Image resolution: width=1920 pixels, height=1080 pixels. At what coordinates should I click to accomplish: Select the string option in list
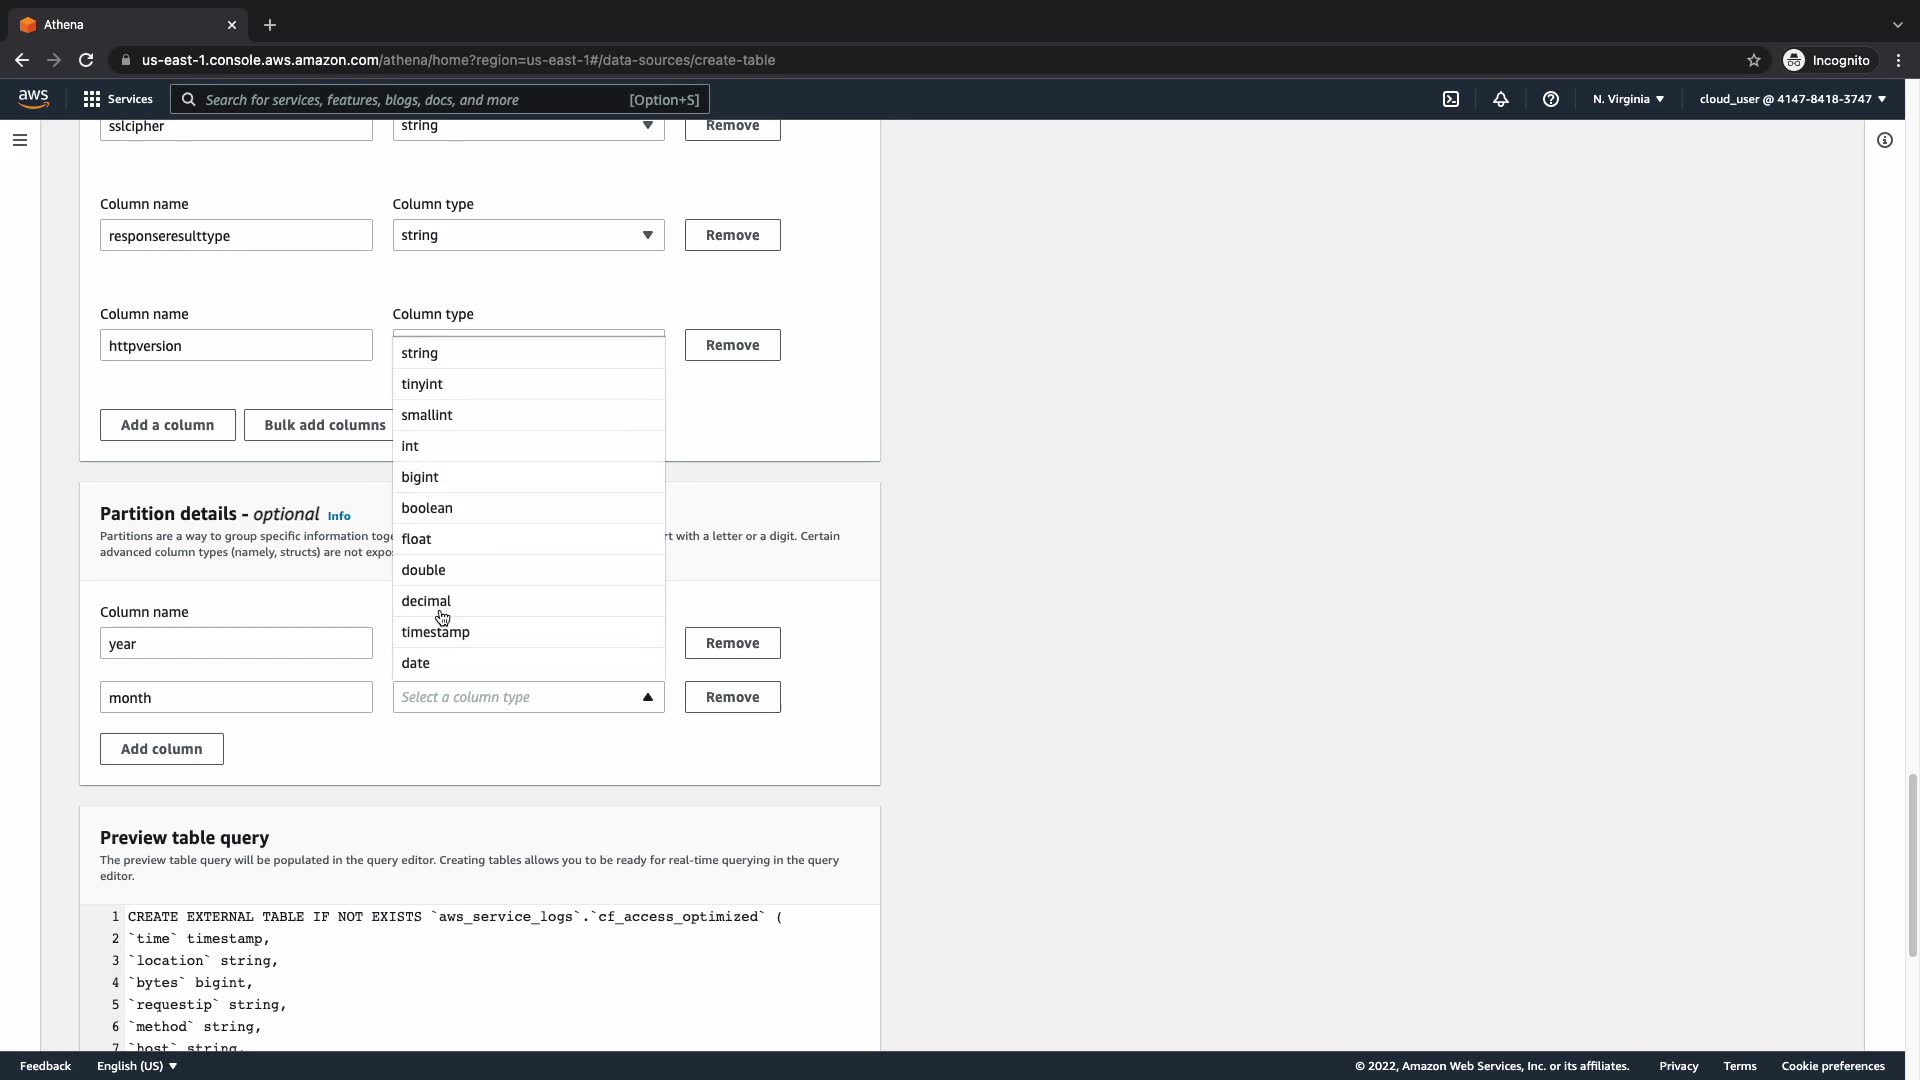click(x=420, y=353)
